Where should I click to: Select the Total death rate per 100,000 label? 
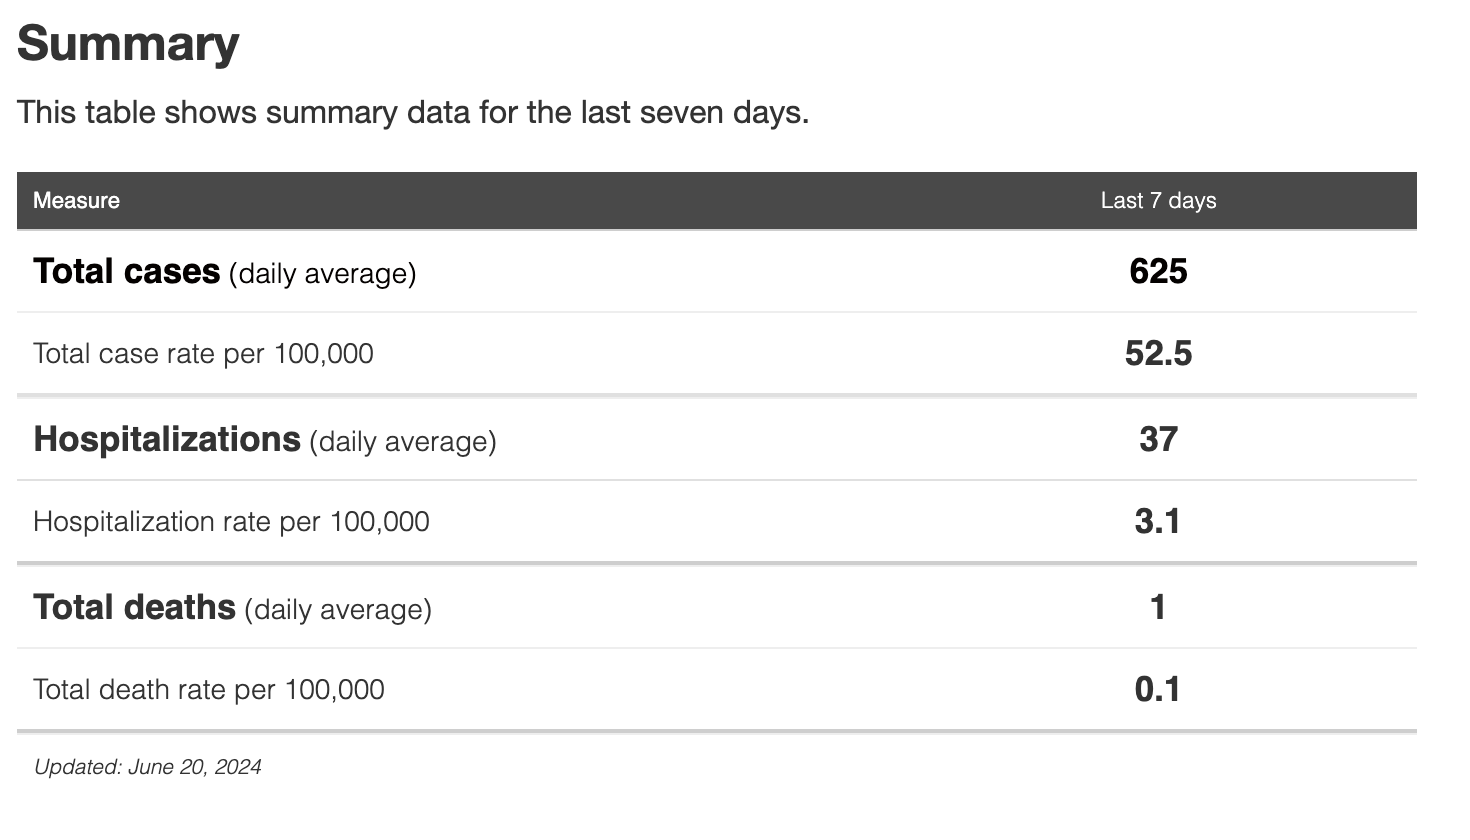tap(208, 689)
